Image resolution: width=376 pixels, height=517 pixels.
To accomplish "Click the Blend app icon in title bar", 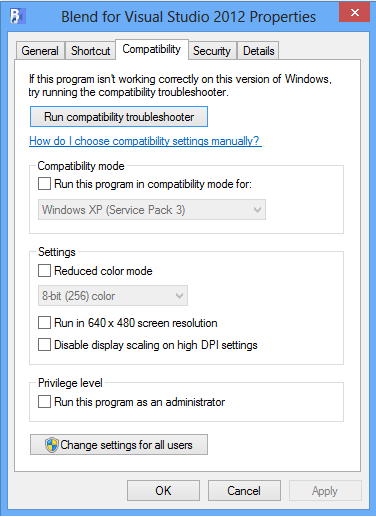I will click(17, 16).
